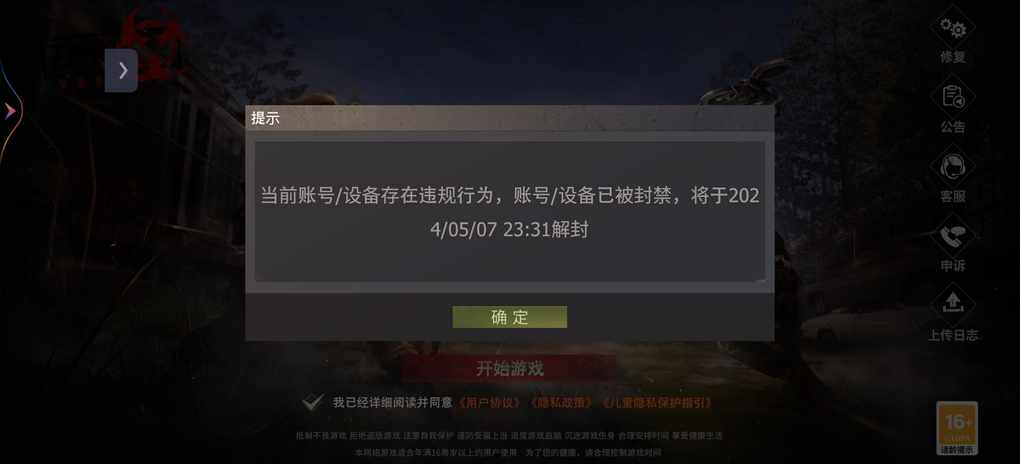
Task: Open the 修复 repair gear icon
Action: 953,29
